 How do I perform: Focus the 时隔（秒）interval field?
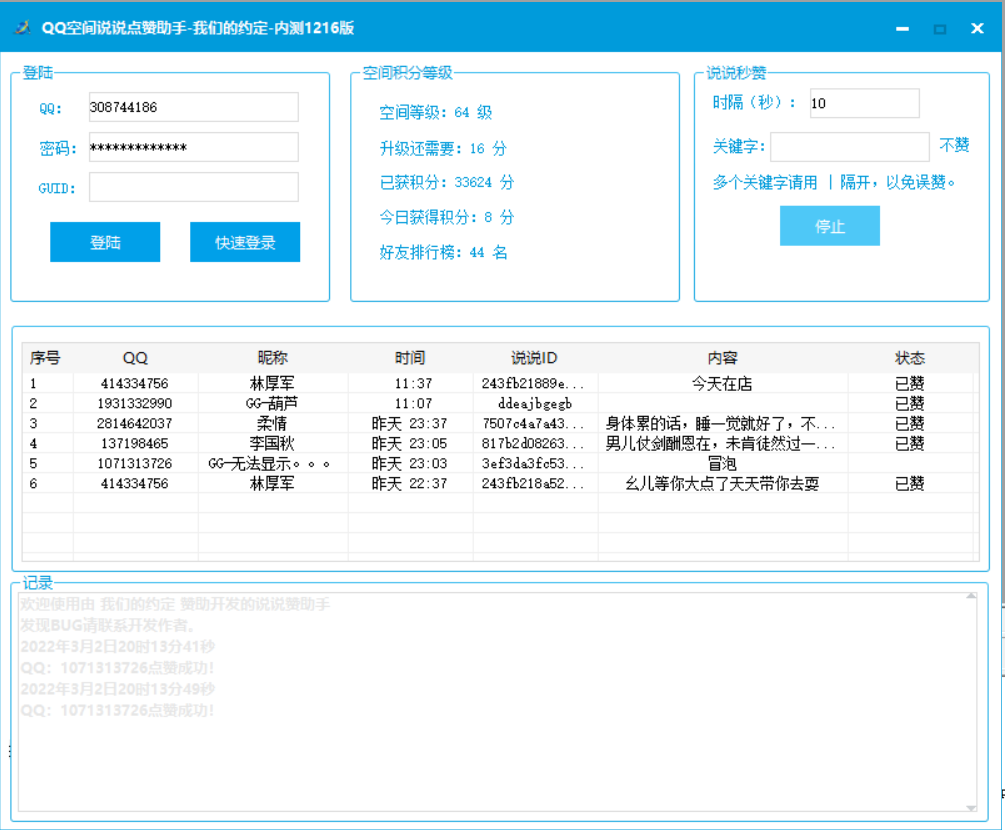[865, 103]
